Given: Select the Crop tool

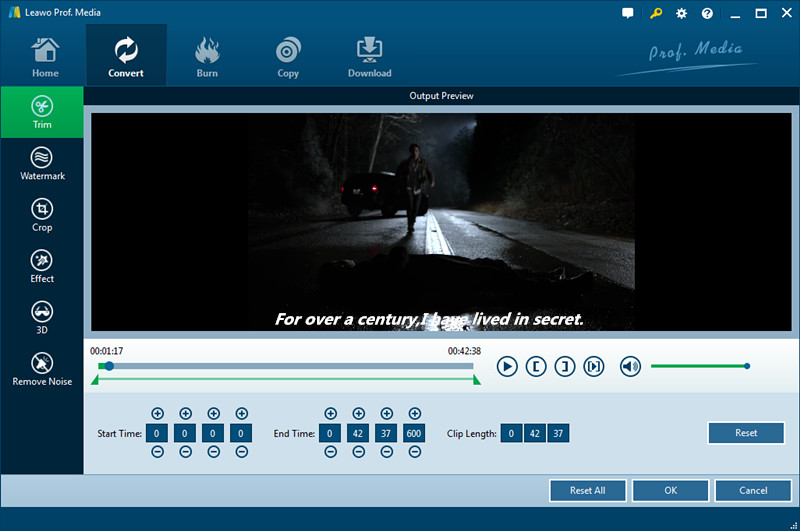Looking at the screenshot, I should [x=42, y=215].
